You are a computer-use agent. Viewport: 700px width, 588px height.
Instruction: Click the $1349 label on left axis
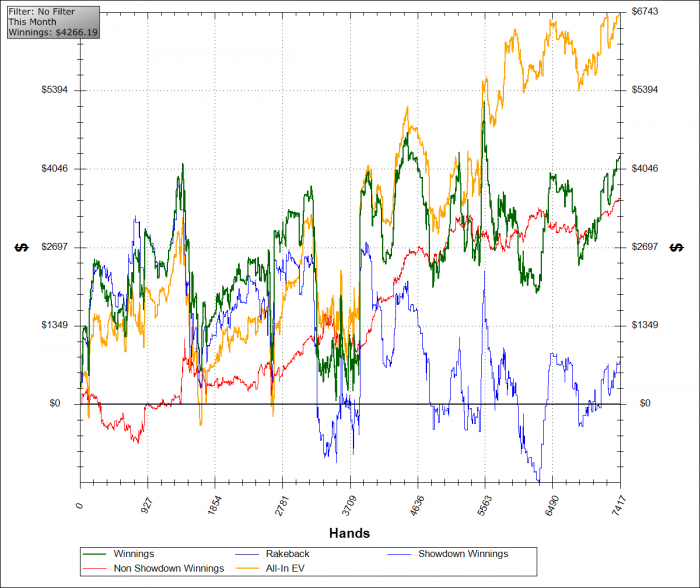pyautogui.click(x=54, y=325)
